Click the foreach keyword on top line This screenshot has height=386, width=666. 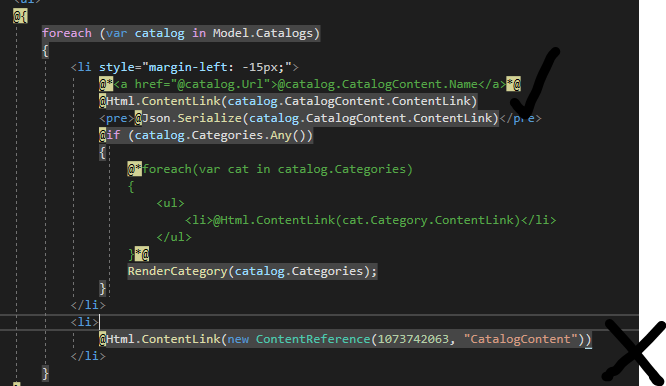coord(67,33)
